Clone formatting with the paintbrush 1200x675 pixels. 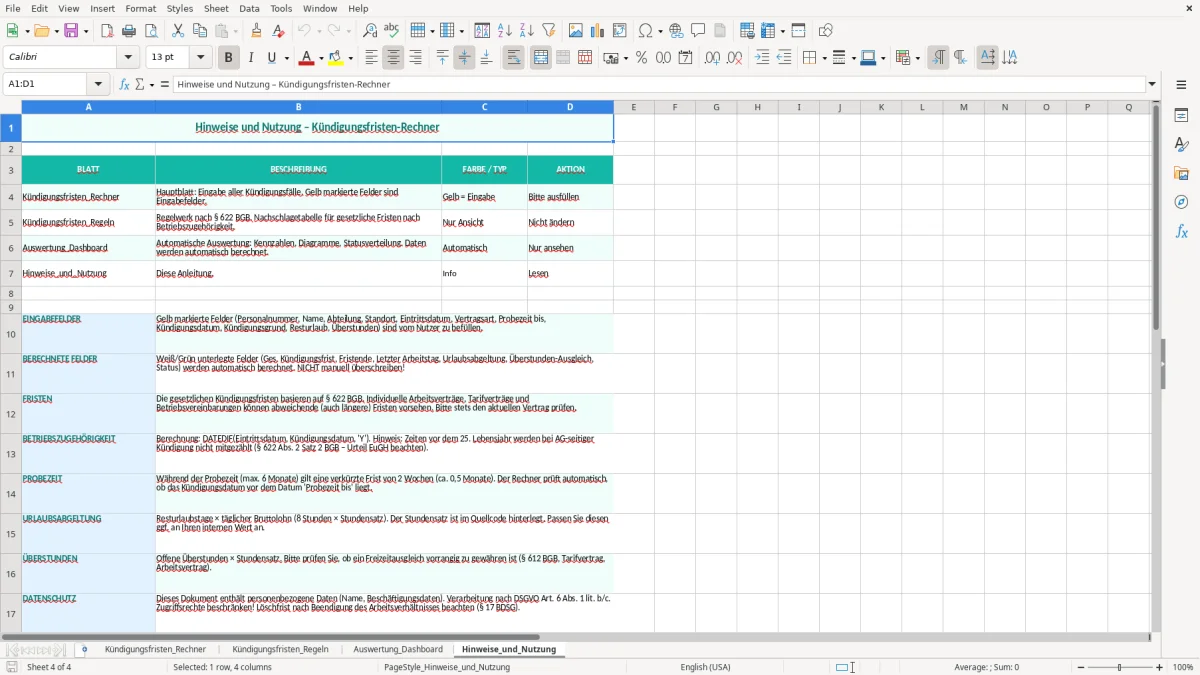256,31
